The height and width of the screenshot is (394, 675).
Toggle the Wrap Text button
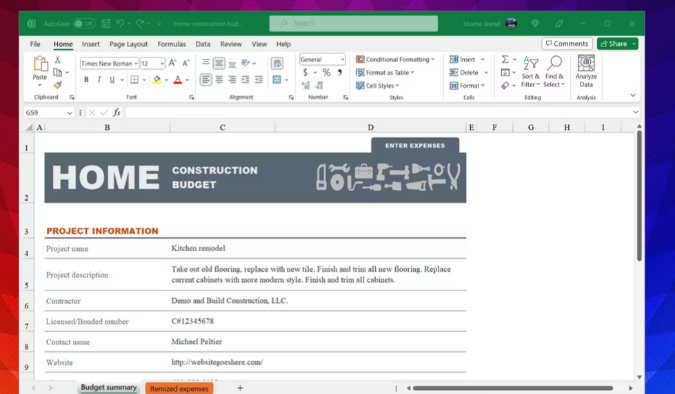tap(277, 63)
